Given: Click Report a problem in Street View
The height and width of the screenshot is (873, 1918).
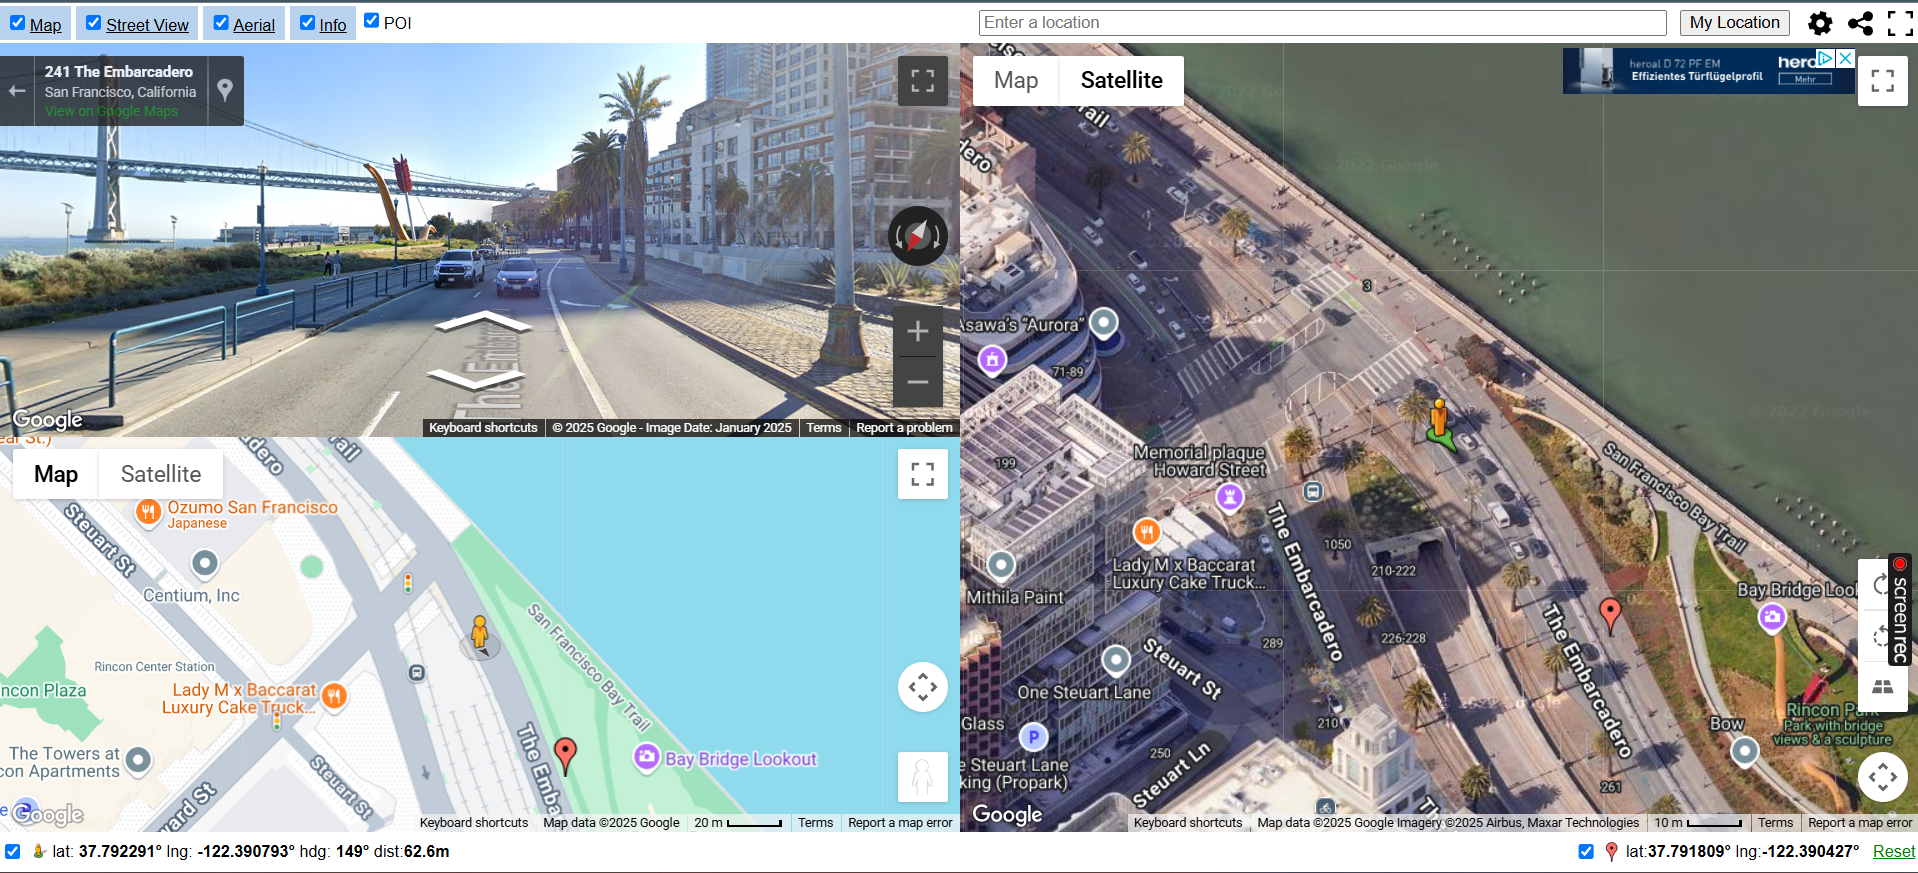Looking at the screenshot, I should click(x=904, y=428).
